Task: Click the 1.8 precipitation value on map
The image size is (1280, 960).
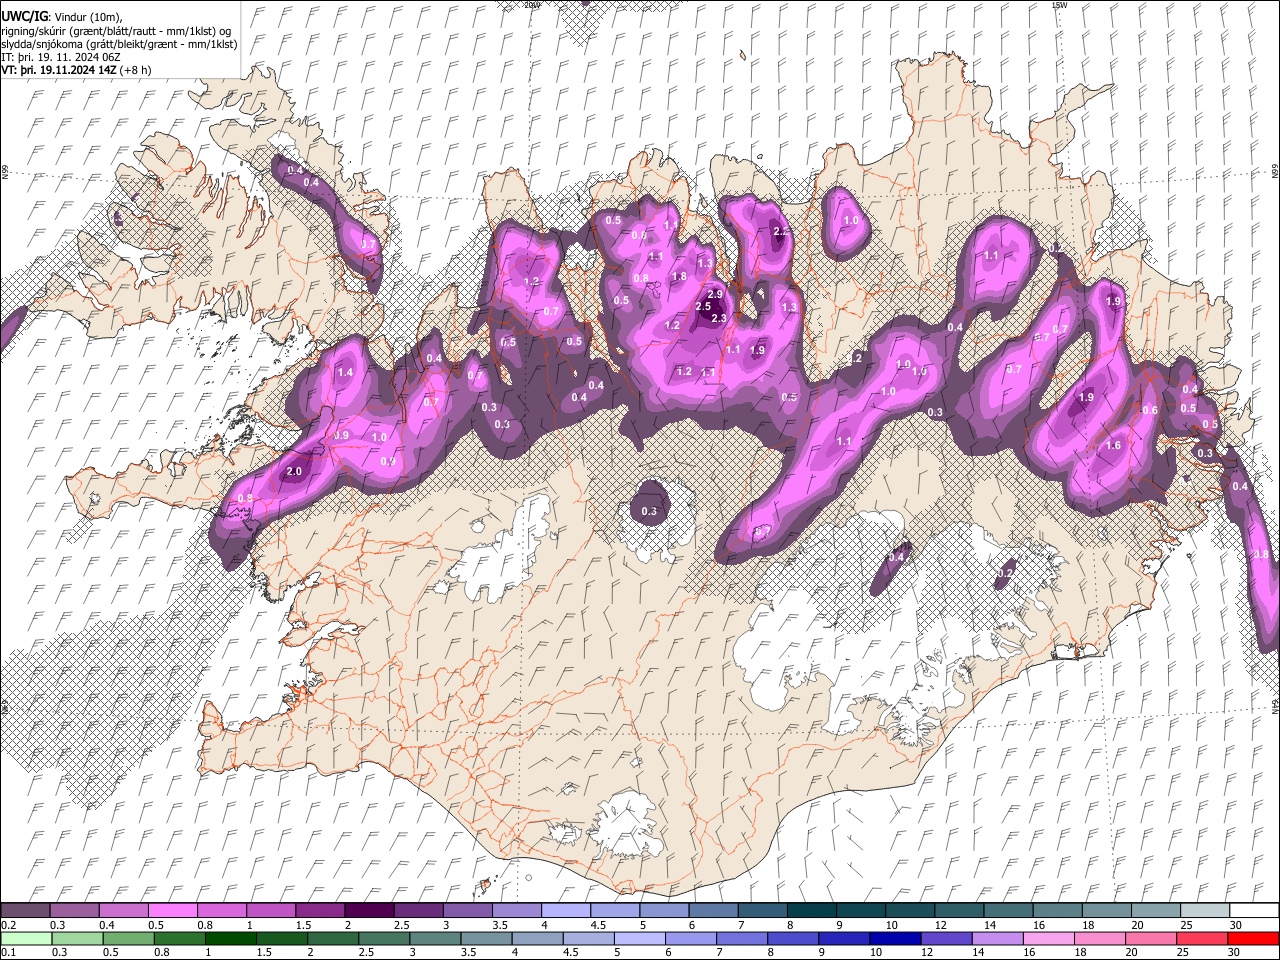Action: pyautogui.click(x=679, y=276)
